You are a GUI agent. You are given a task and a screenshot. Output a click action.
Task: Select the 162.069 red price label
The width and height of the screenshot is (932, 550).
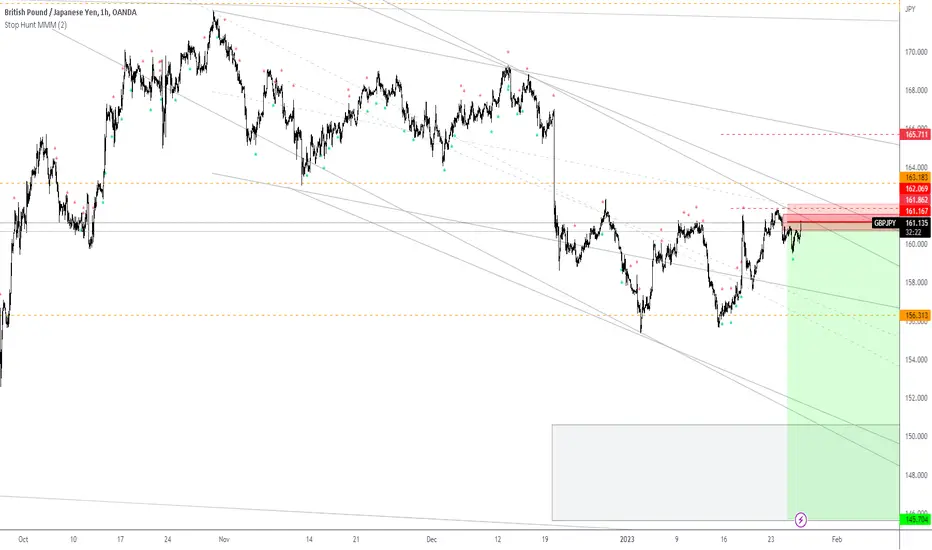917,189
